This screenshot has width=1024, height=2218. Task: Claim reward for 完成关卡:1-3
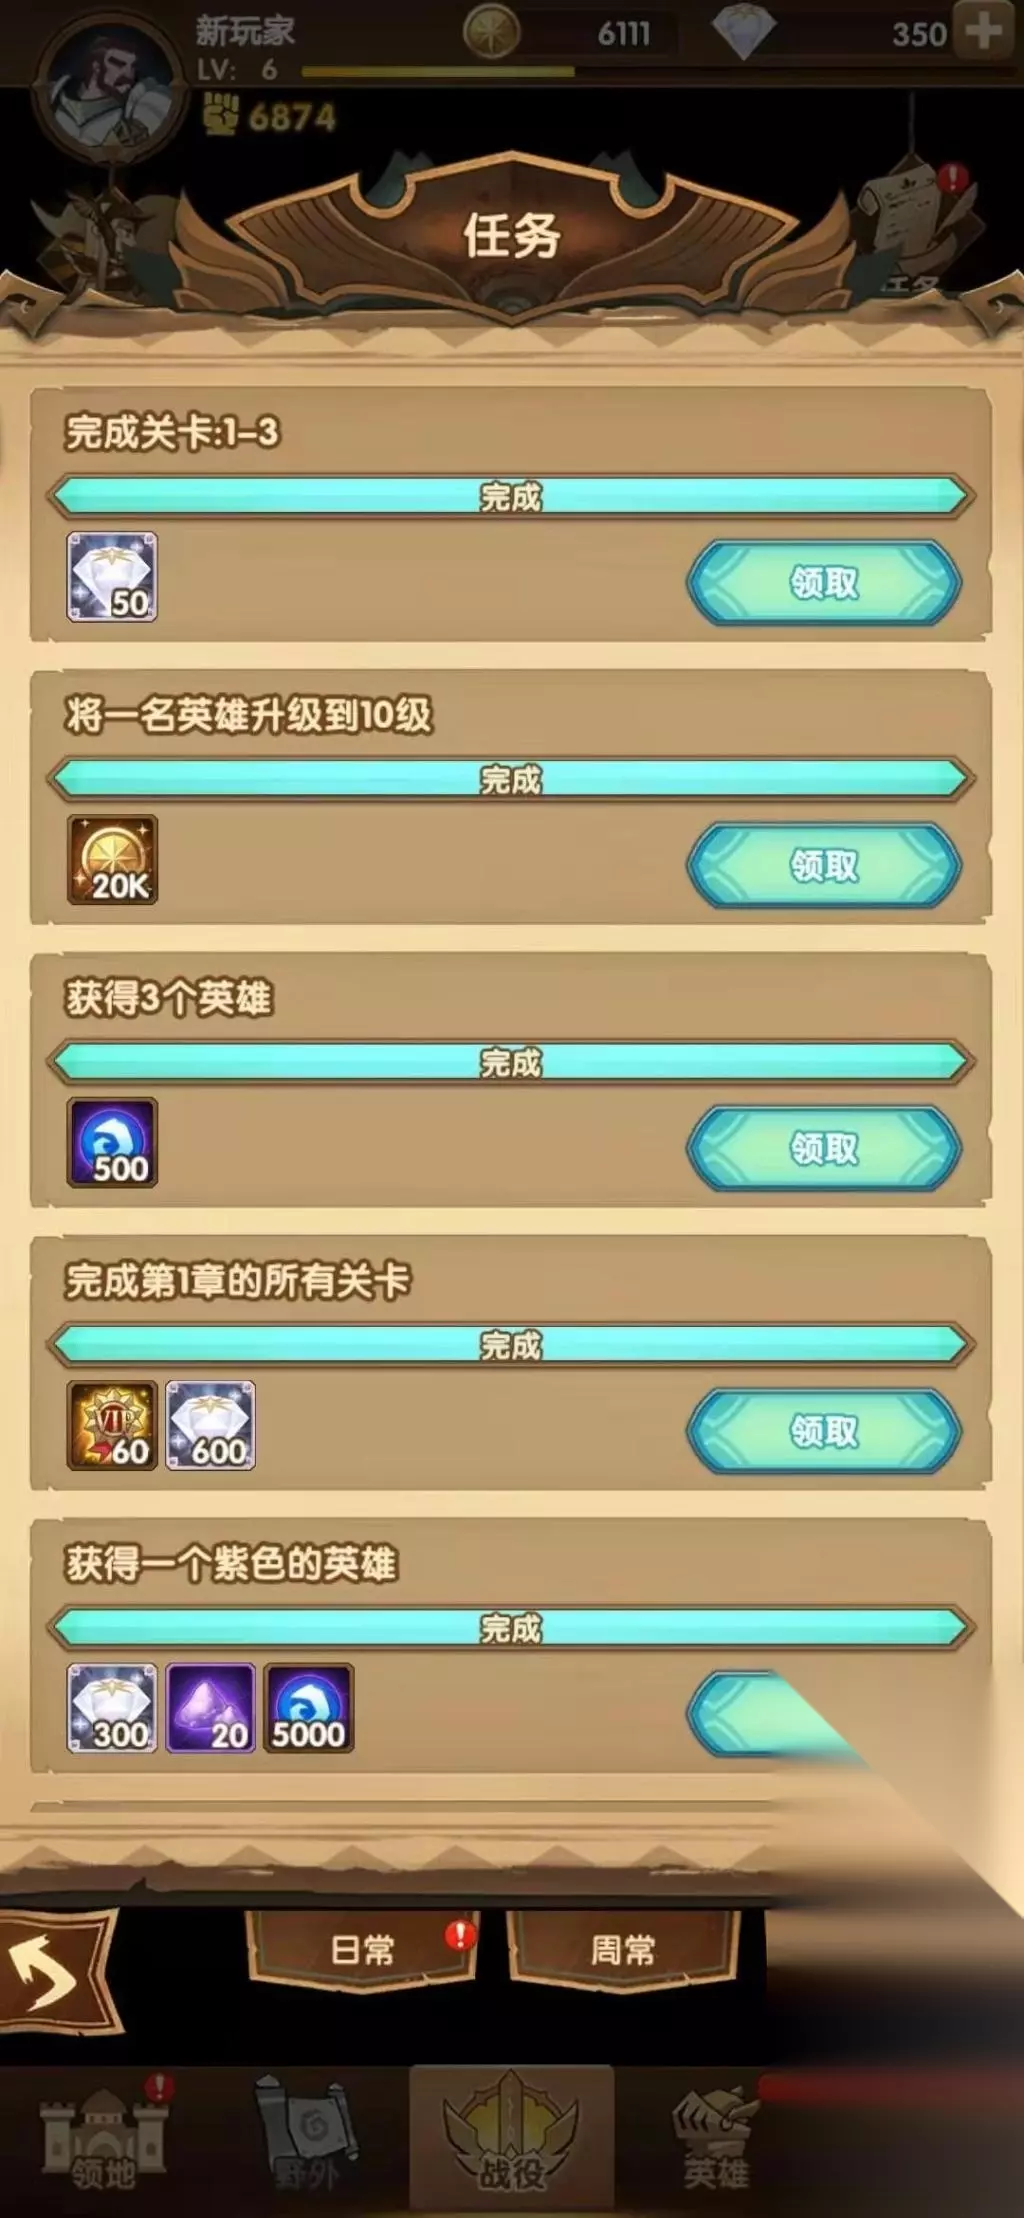coord(824,583)
